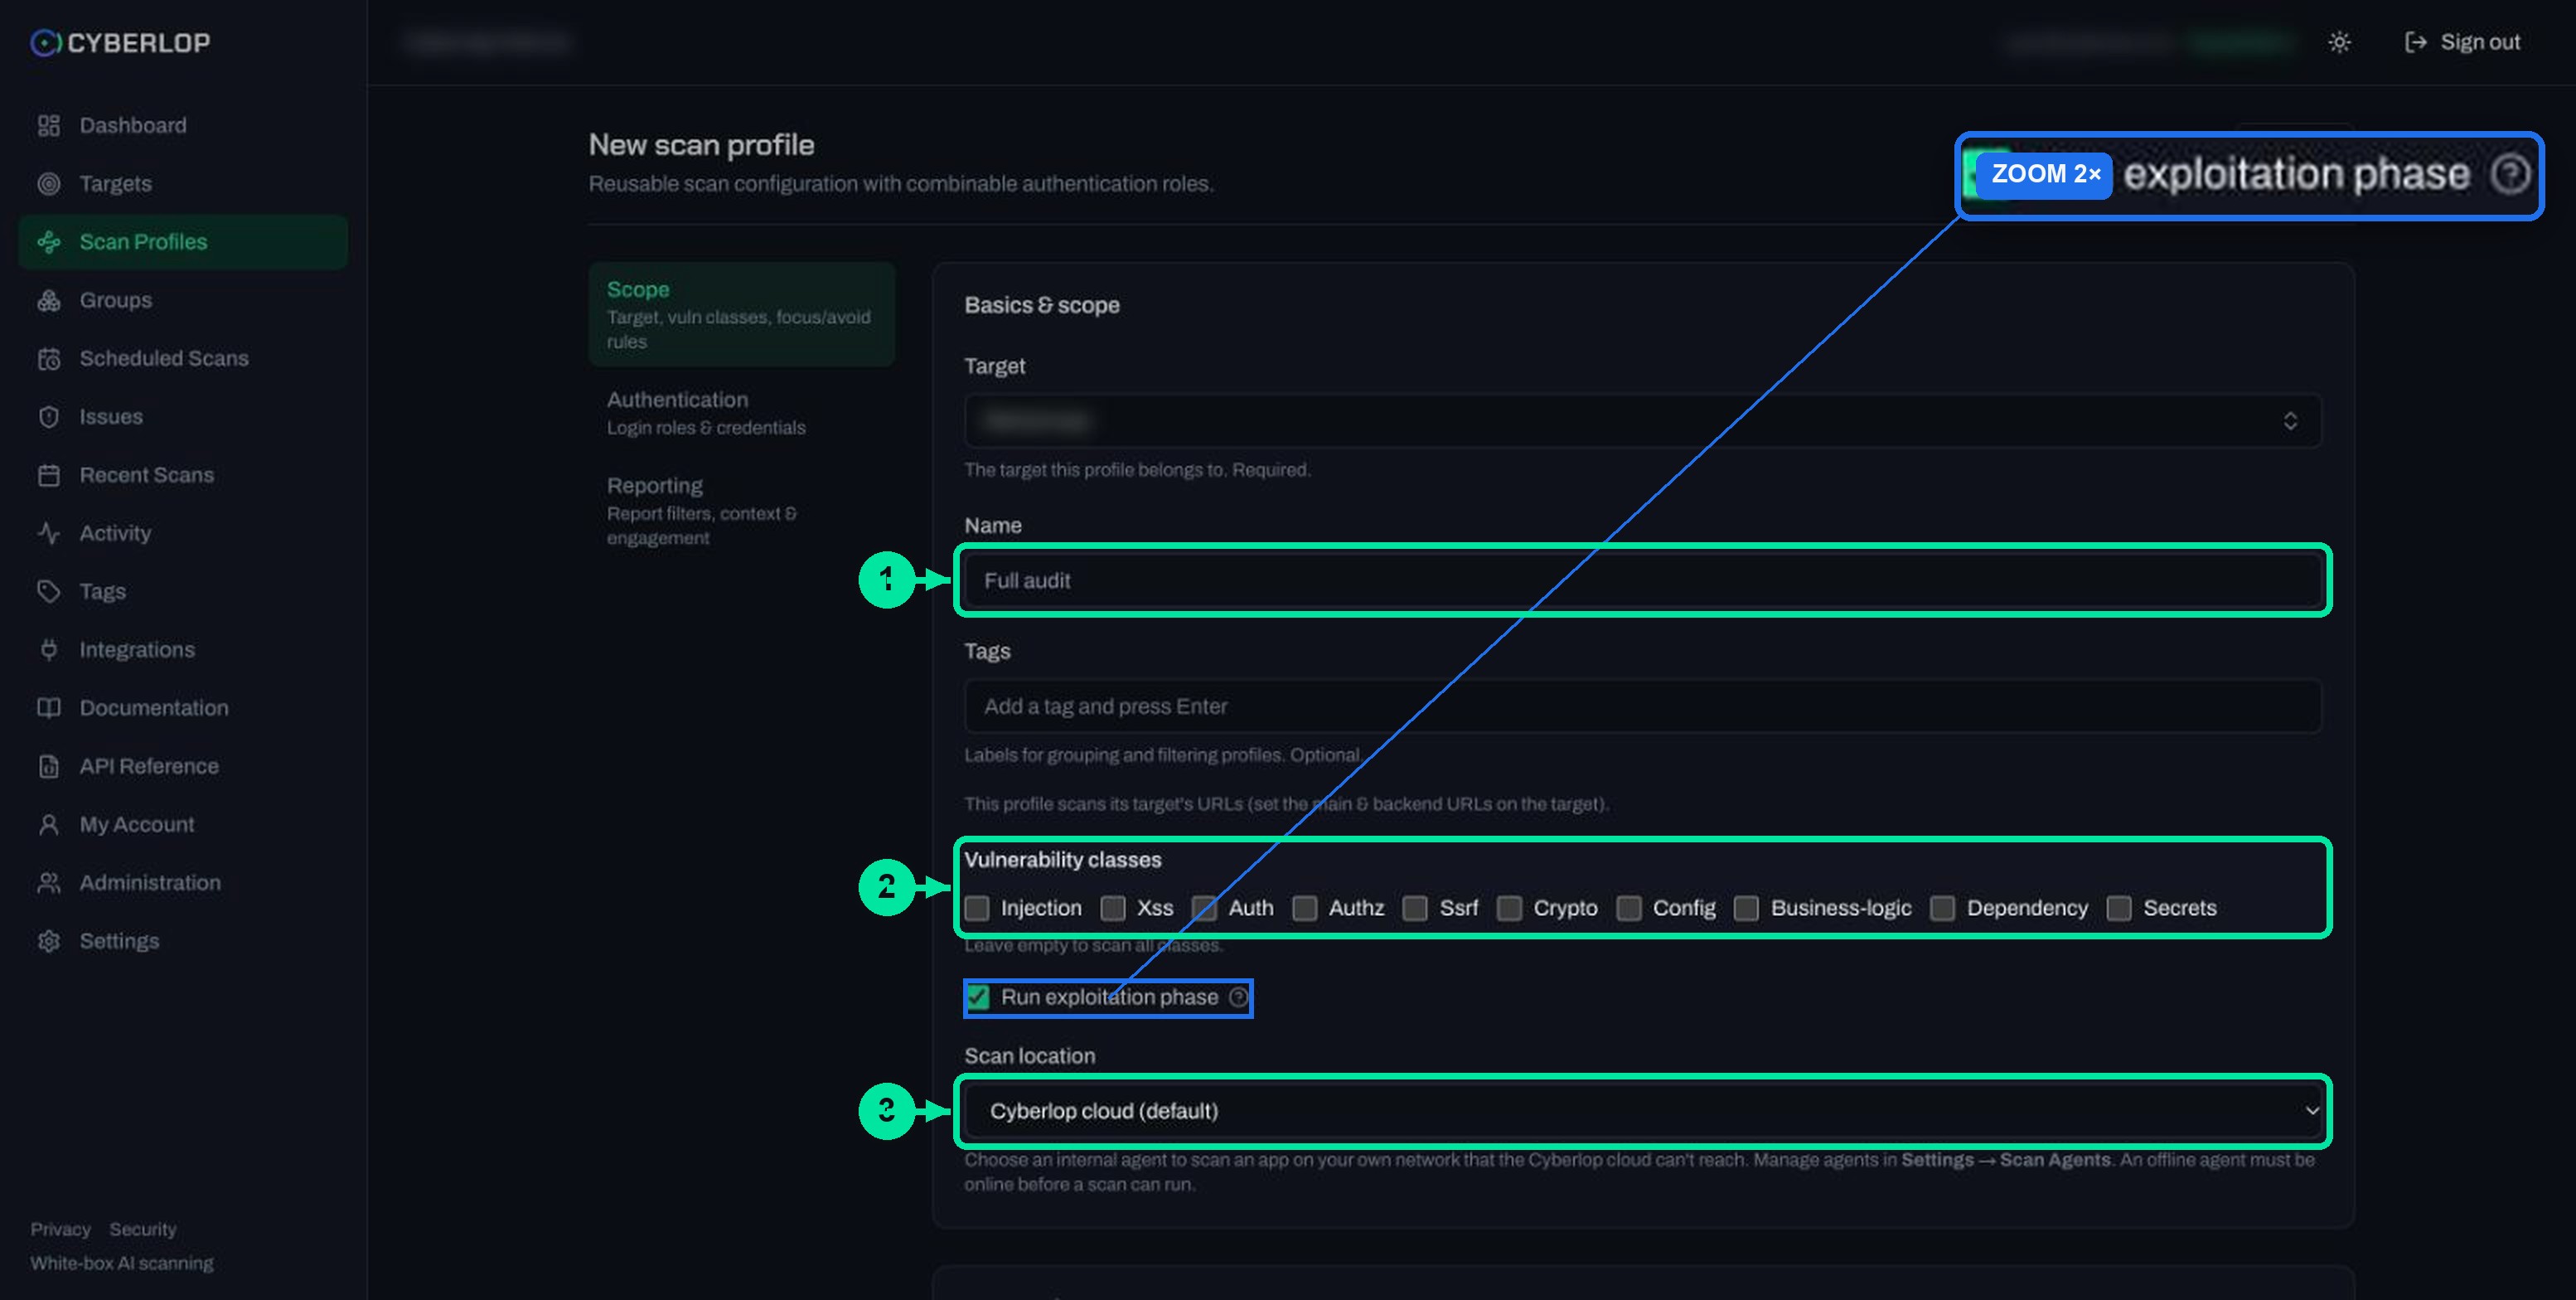2576x1300 pixels.
Task: View the Activity page
Action: tap(115, 533)
